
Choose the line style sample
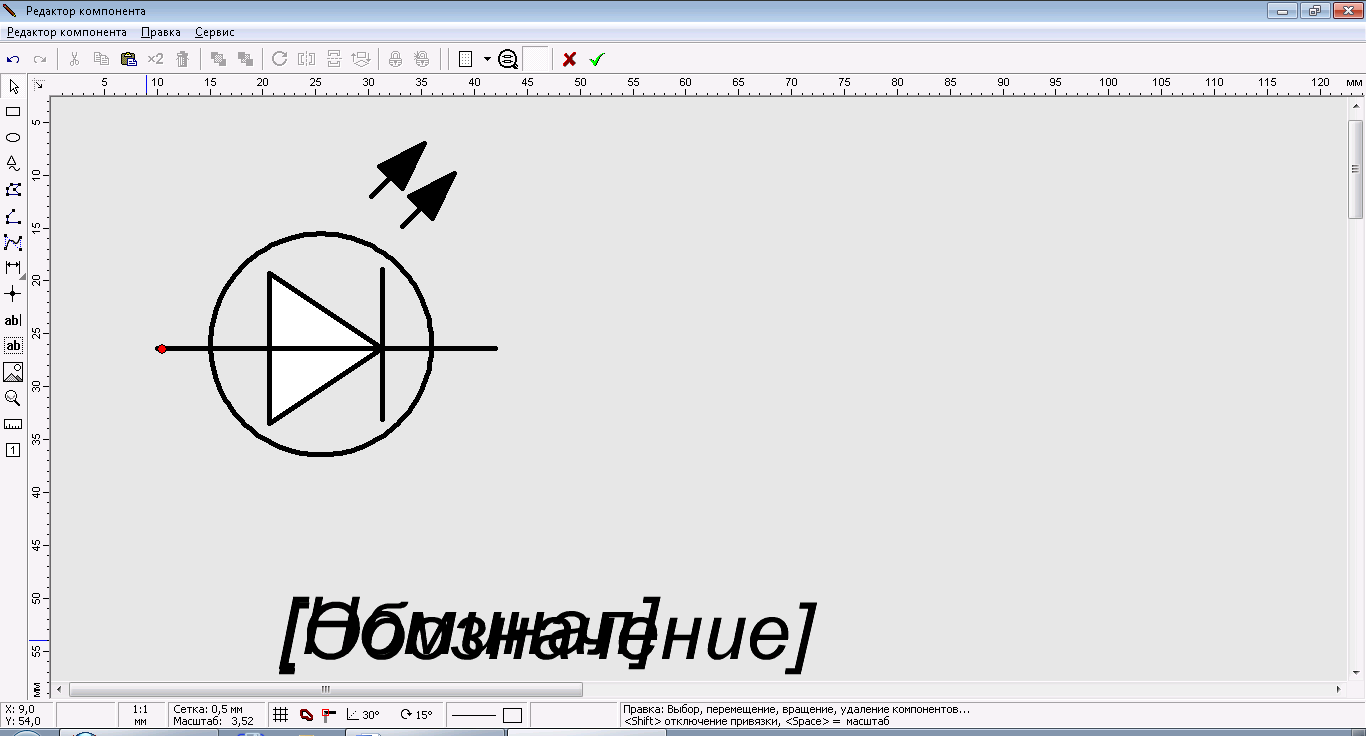click(475, 715)
